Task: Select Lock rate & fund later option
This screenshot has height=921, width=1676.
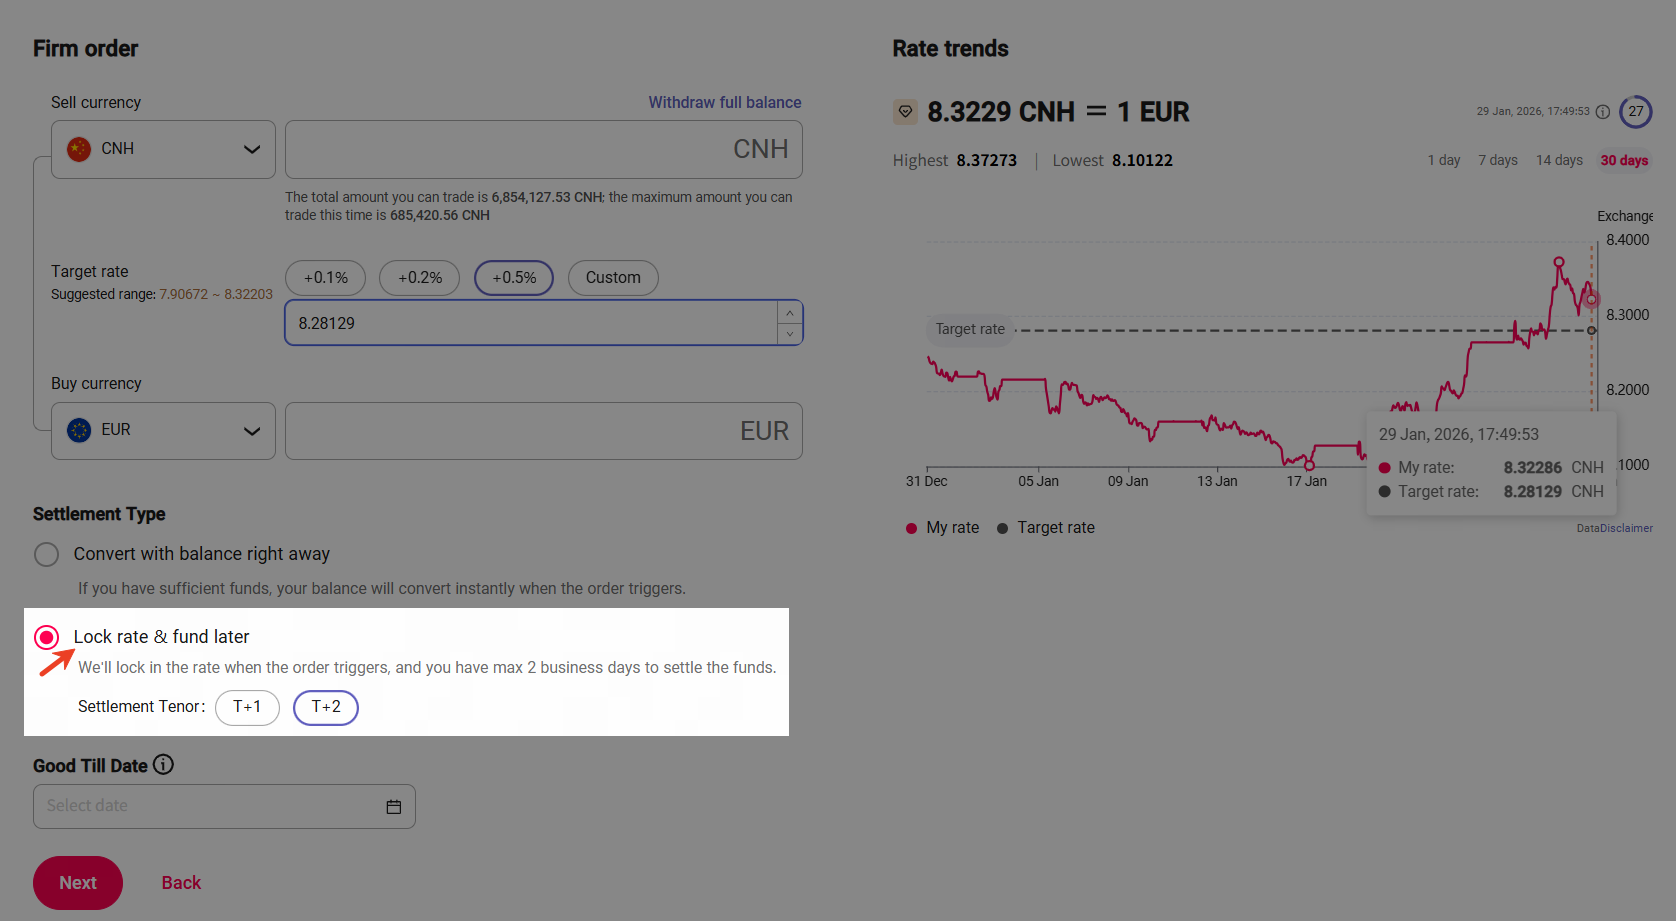Action: 47,637
